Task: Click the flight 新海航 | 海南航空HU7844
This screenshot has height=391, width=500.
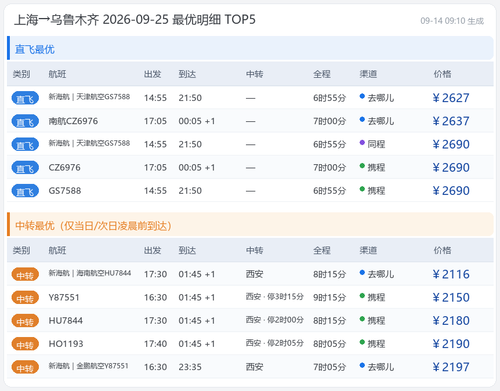Action: point(90,273)
